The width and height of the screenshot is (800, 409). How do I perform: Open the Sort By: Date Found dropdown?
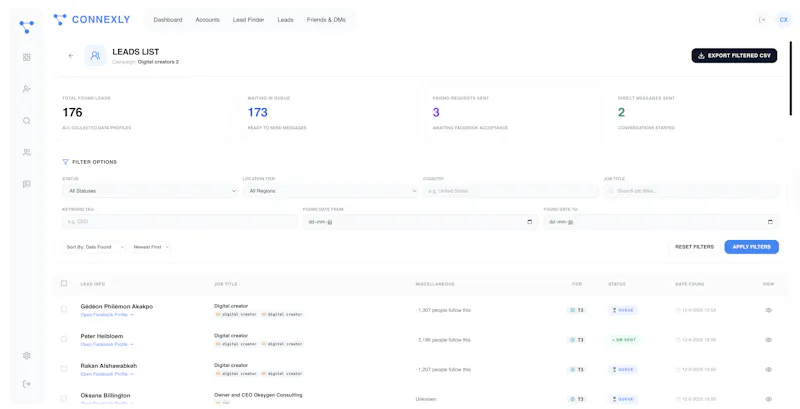[94, 247]
